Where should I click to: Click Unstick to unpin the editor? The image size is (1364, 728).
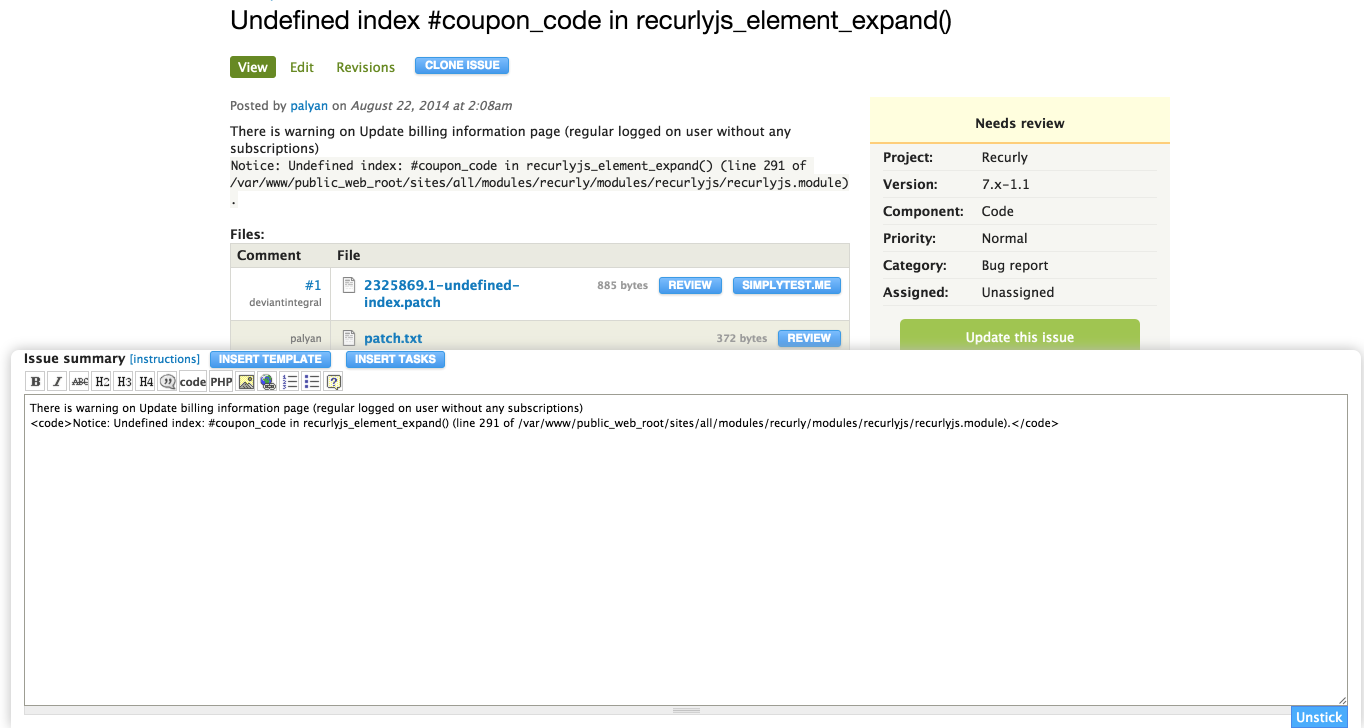pos(1319,717)
